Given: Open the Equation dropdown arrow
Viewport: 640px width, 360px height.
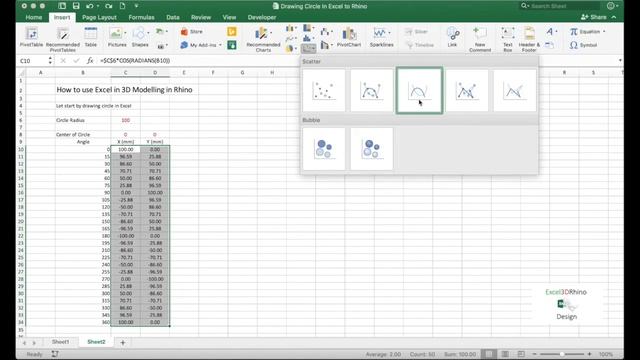Looking at the screenshot, I should [604, 31].
